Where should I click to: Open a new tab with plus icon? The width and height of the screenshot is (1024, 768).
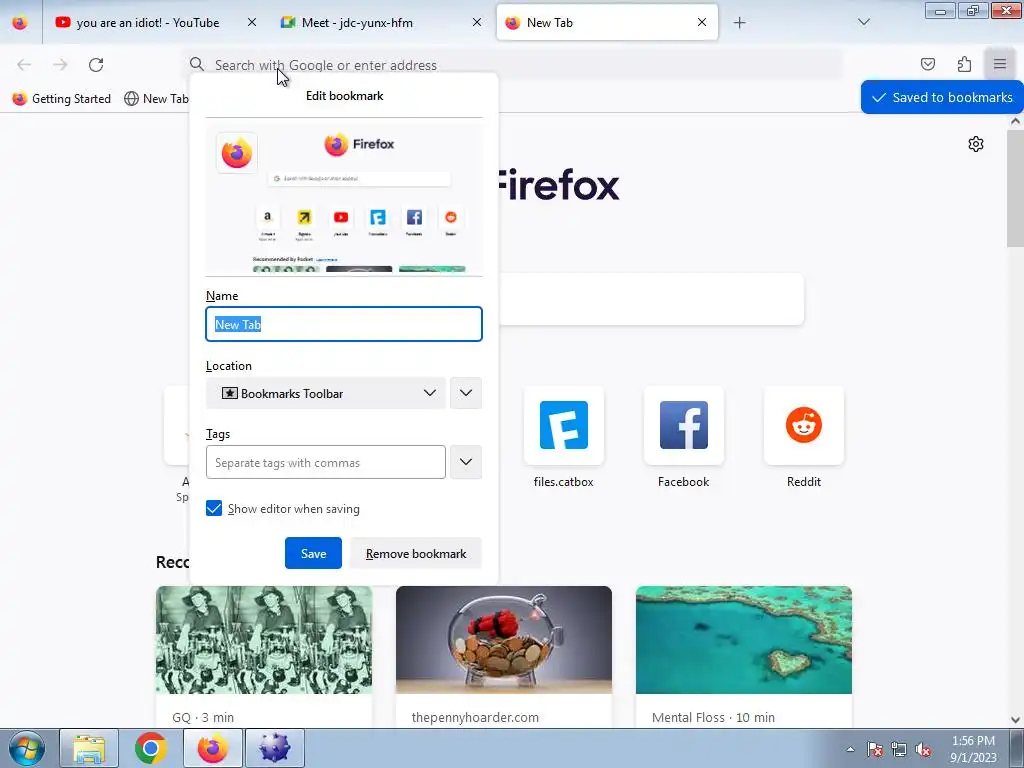coord(739,23)
